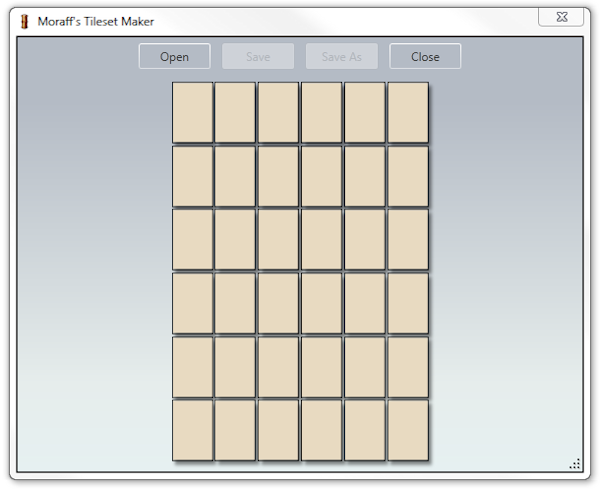Screen dimensions: 600x489
Task: Select the last tile in the third row
Action: pos(408,240)
